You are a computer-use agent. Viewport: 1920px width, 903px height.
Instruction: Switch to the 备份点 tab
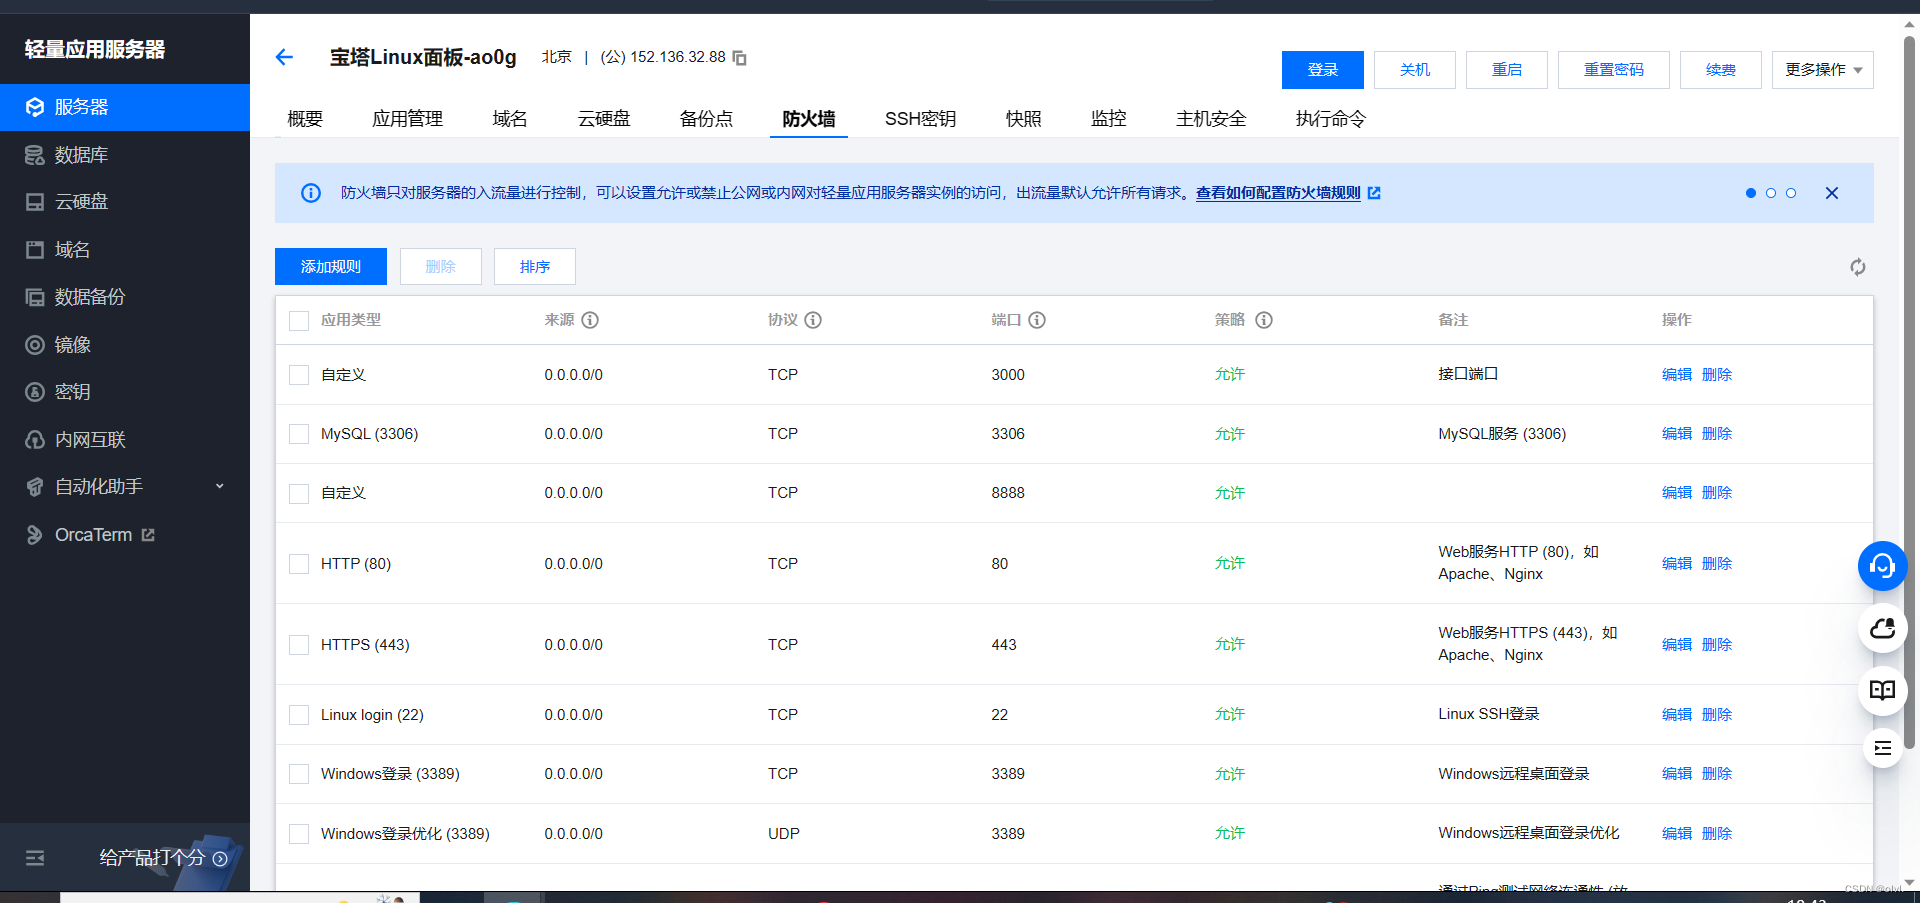coord(706,119)
